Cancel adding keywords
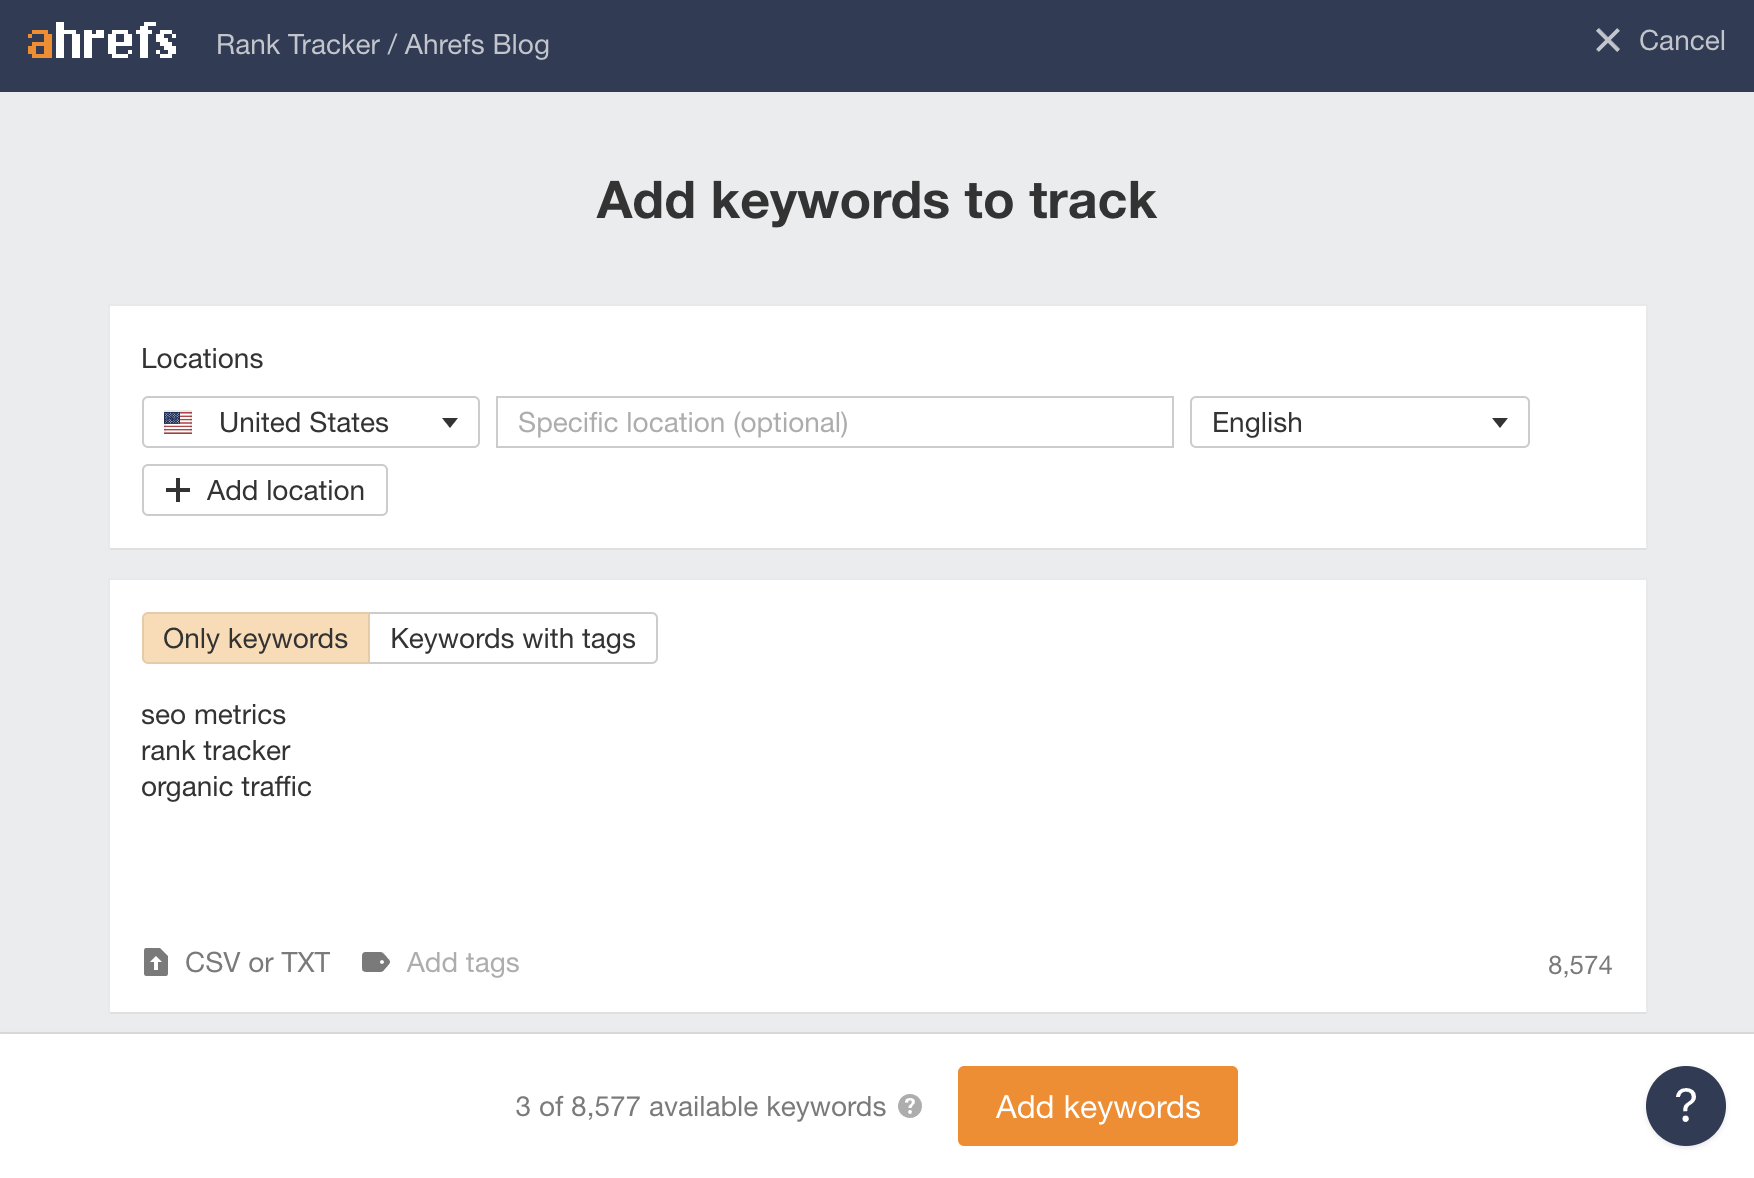This screenshot has width=1754, height=1178. 1681,41
